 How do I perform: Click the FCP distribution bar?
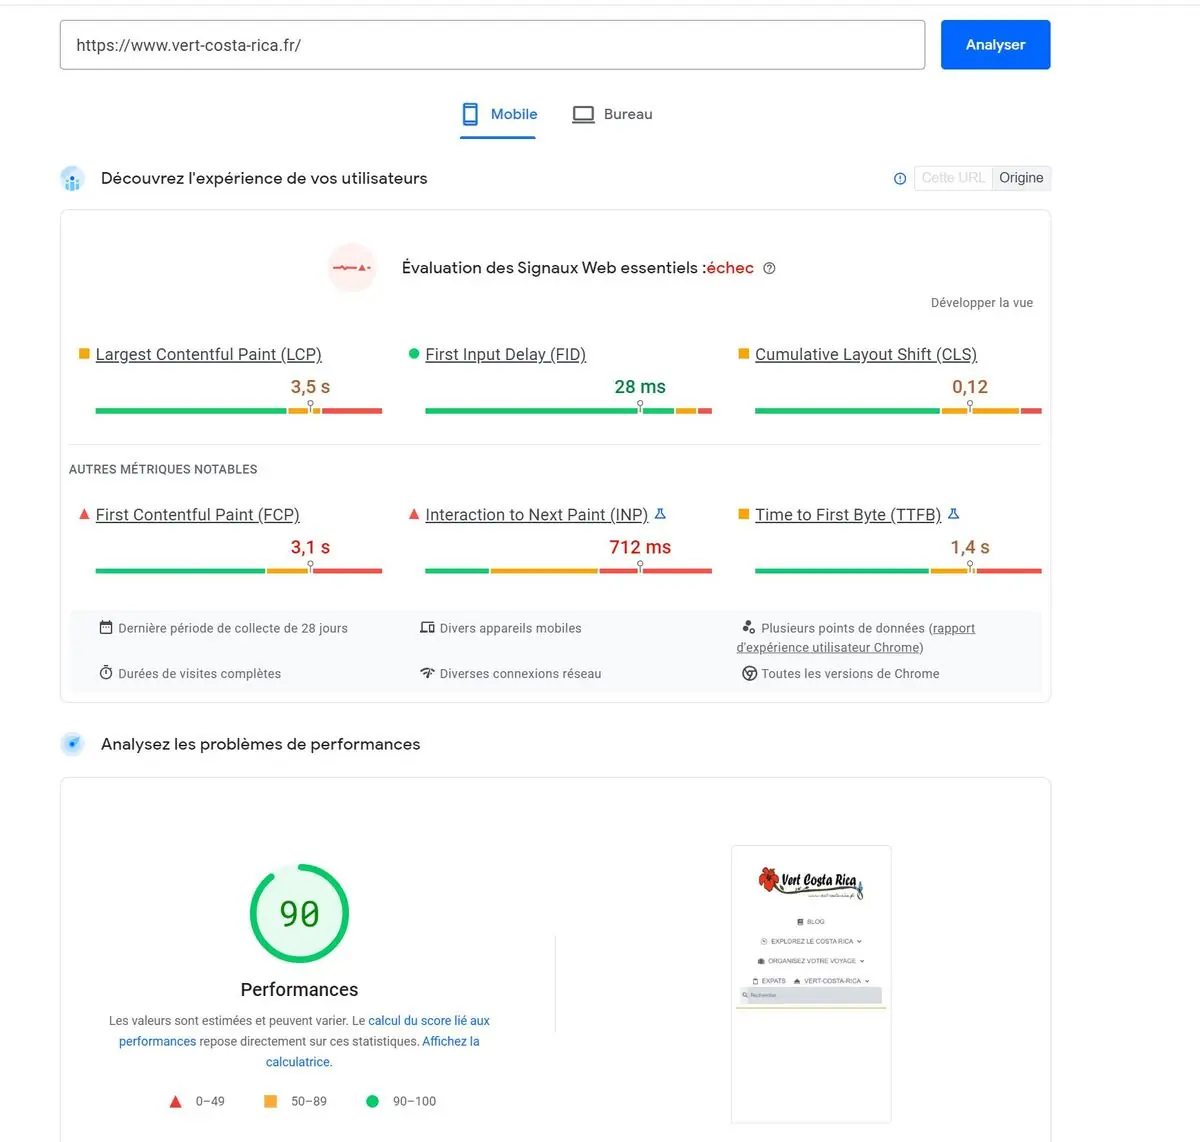[x=239, y=570]
